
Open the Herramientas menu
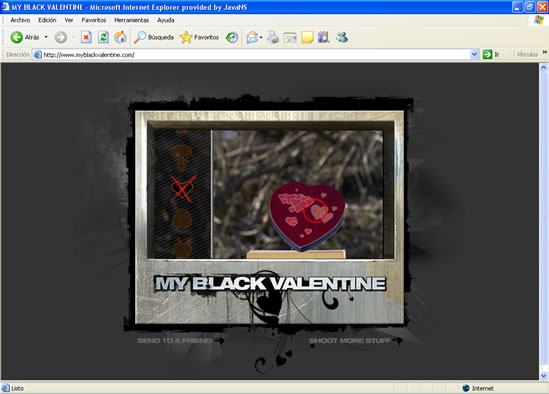point(132,20)
